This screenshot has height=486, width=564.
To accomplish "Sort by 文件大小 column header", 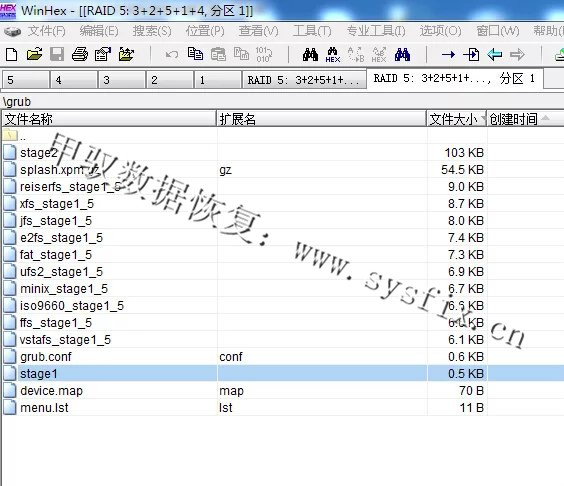I will [457, 119].
